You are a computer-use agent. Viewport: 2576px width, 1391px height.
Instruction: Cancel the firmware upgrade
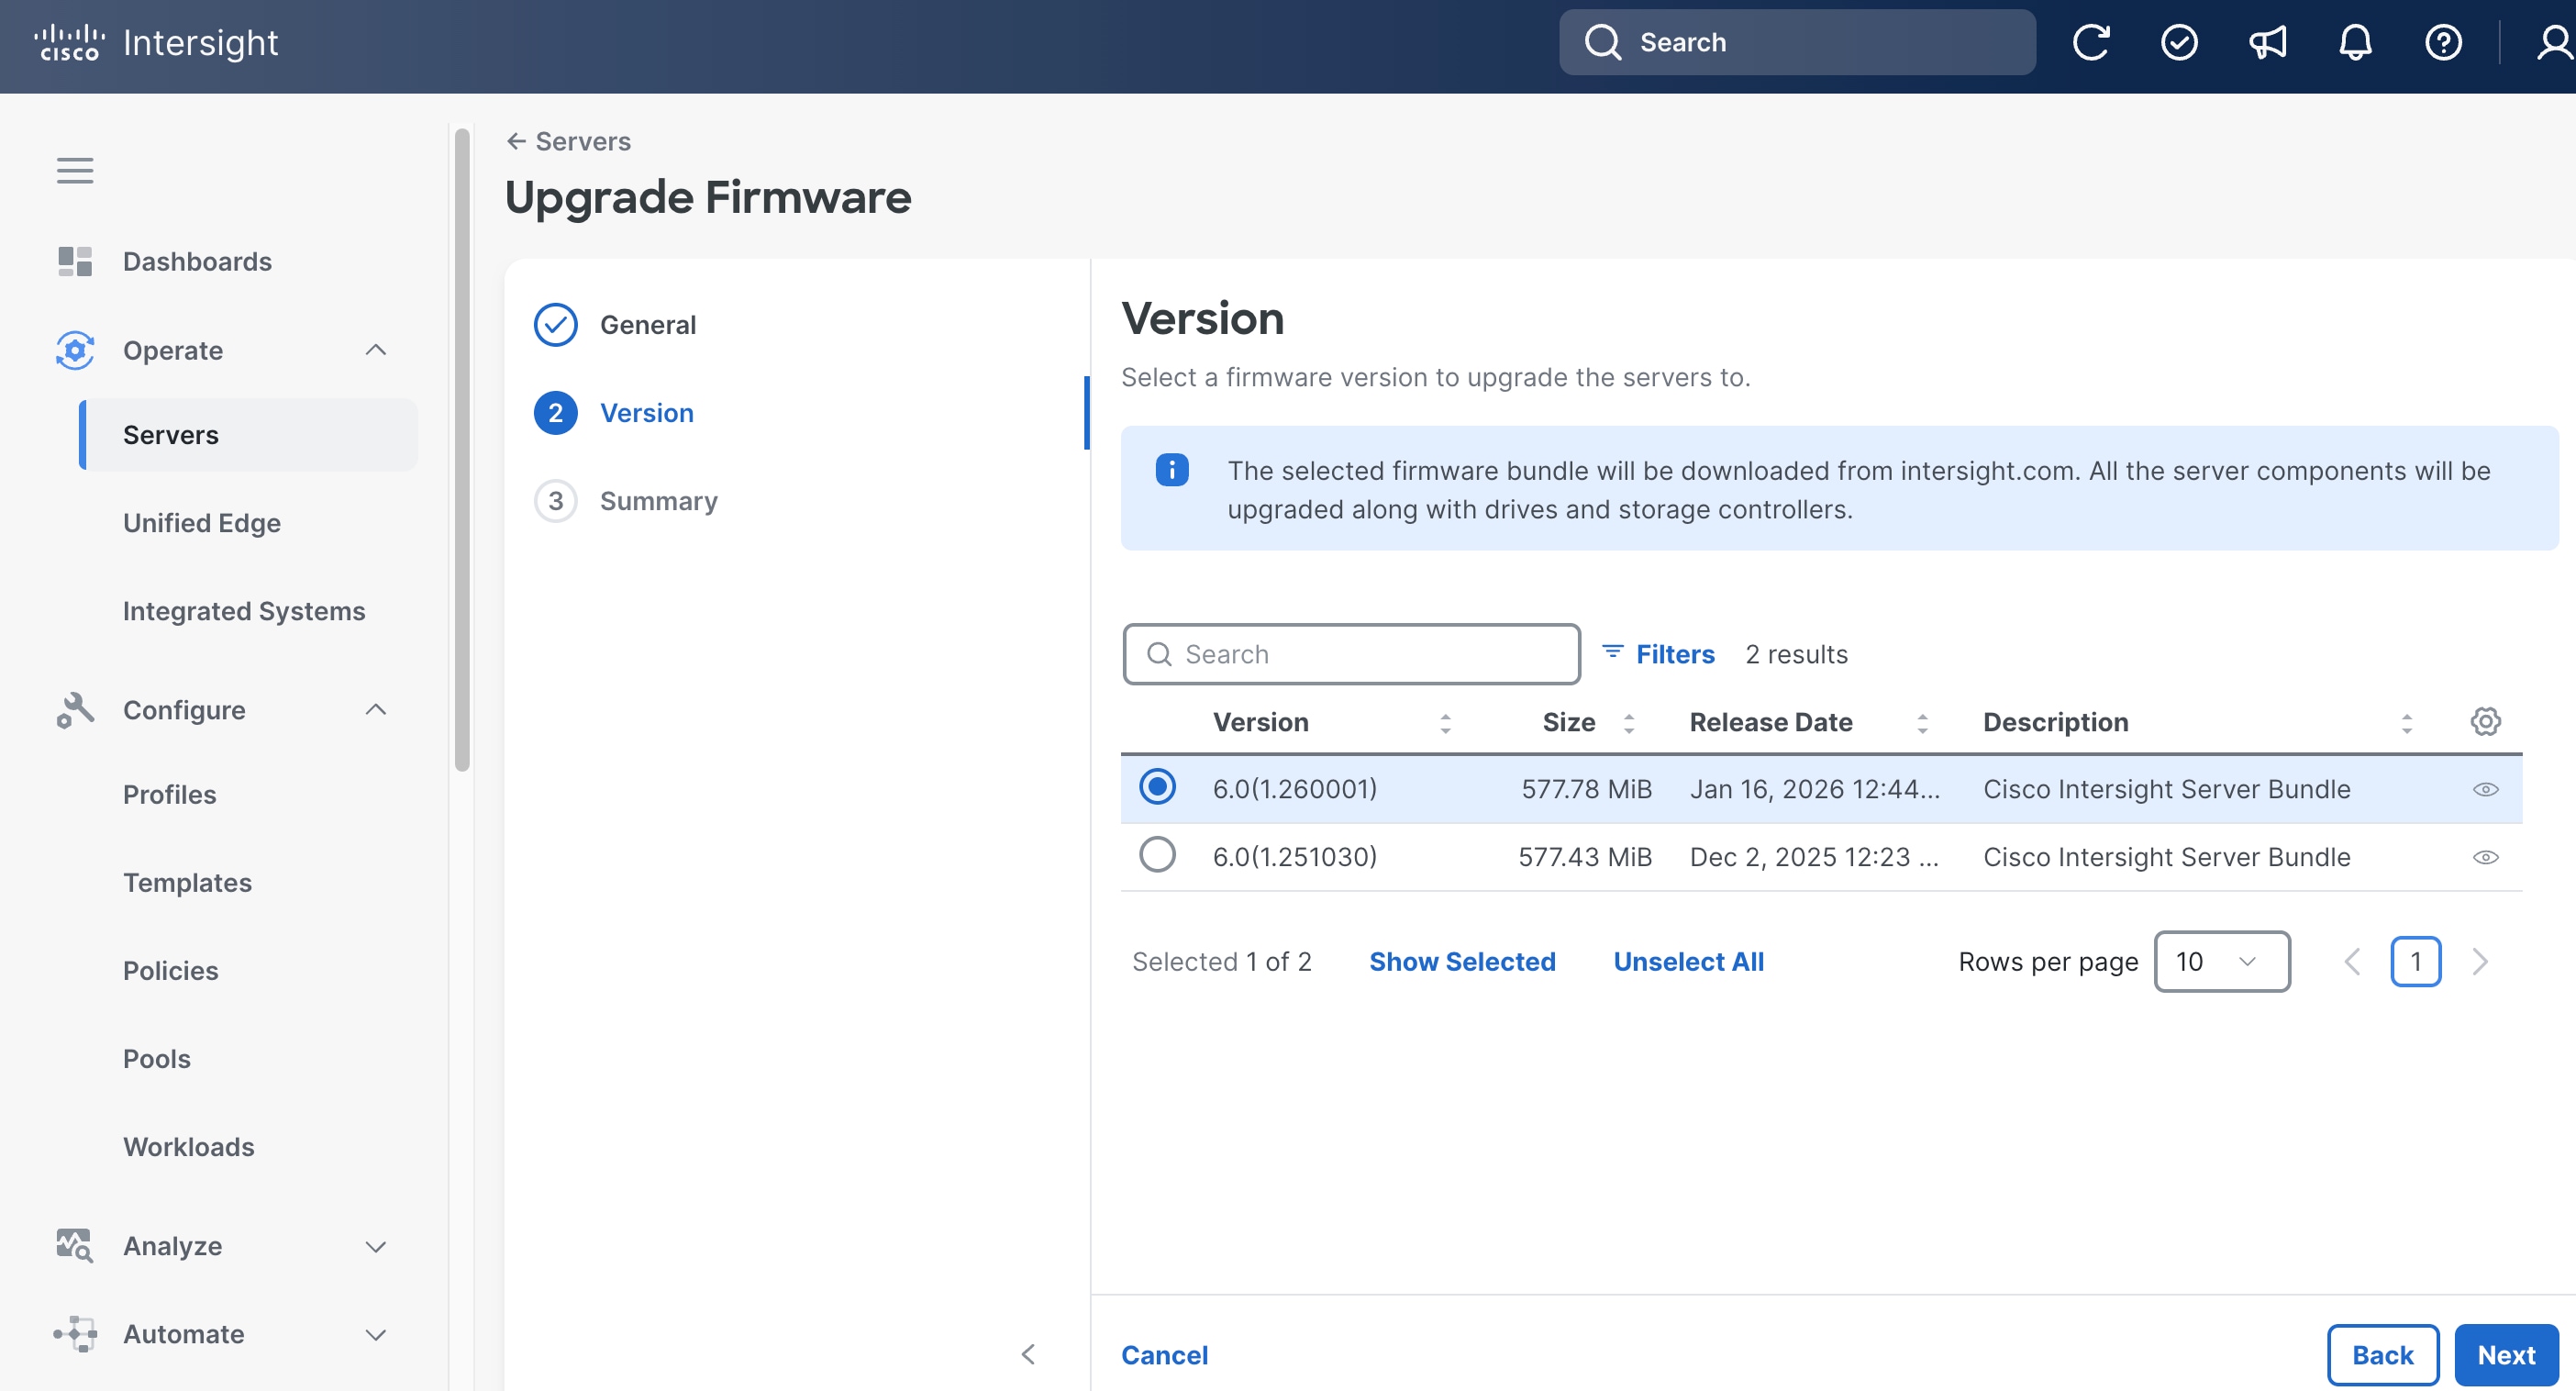(1164, 1355)
